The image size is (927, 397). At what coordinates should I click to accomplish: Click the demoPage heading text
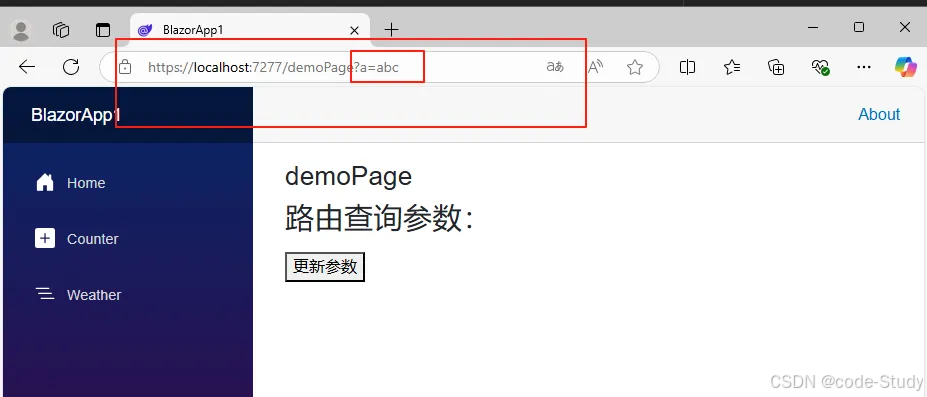tap(348, 176)
